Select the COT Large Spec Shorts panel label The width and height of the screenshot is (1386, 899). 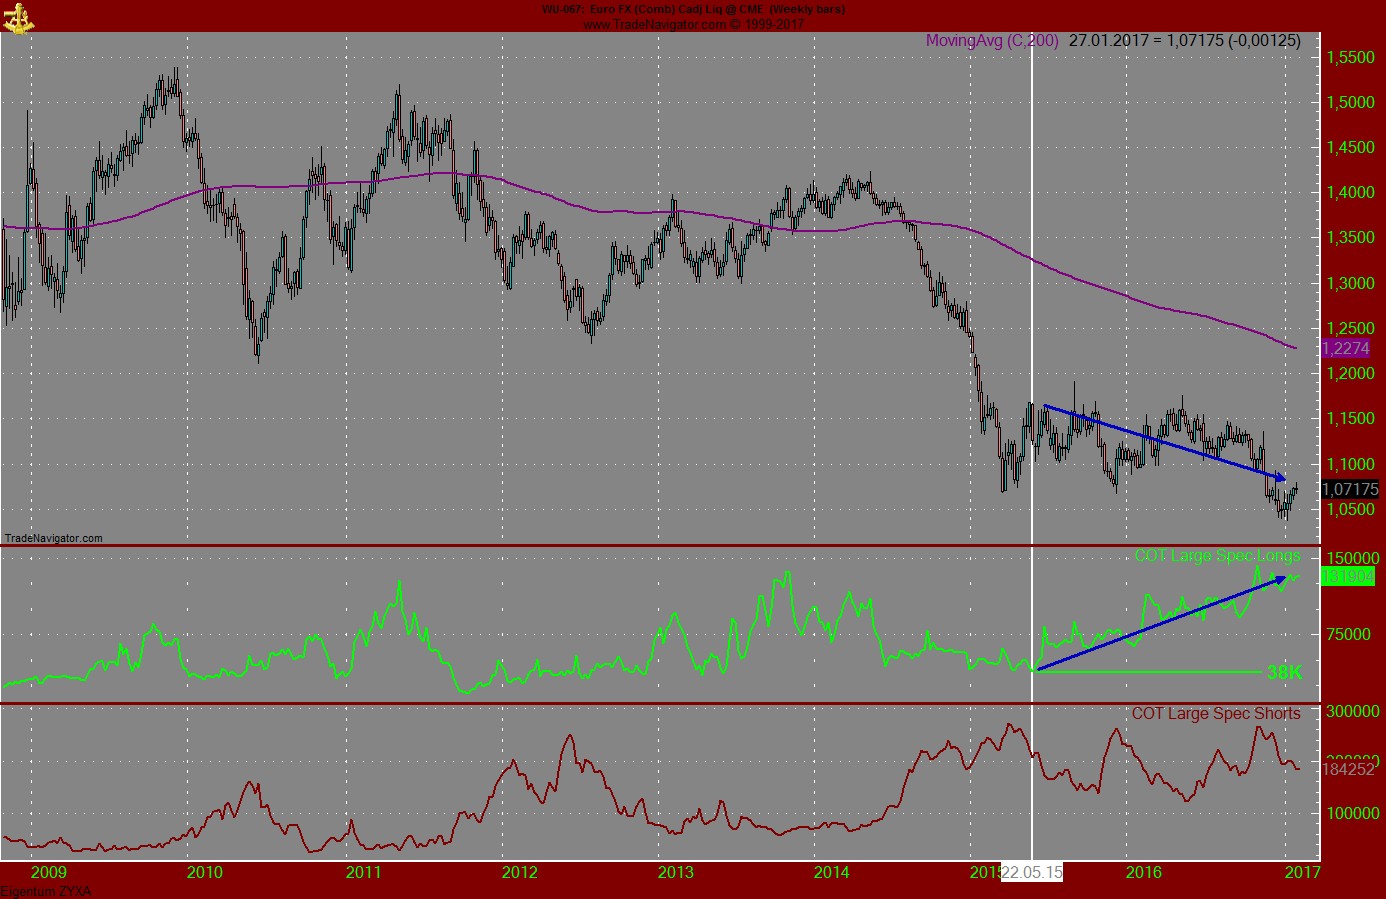[x=1216, y=714]
